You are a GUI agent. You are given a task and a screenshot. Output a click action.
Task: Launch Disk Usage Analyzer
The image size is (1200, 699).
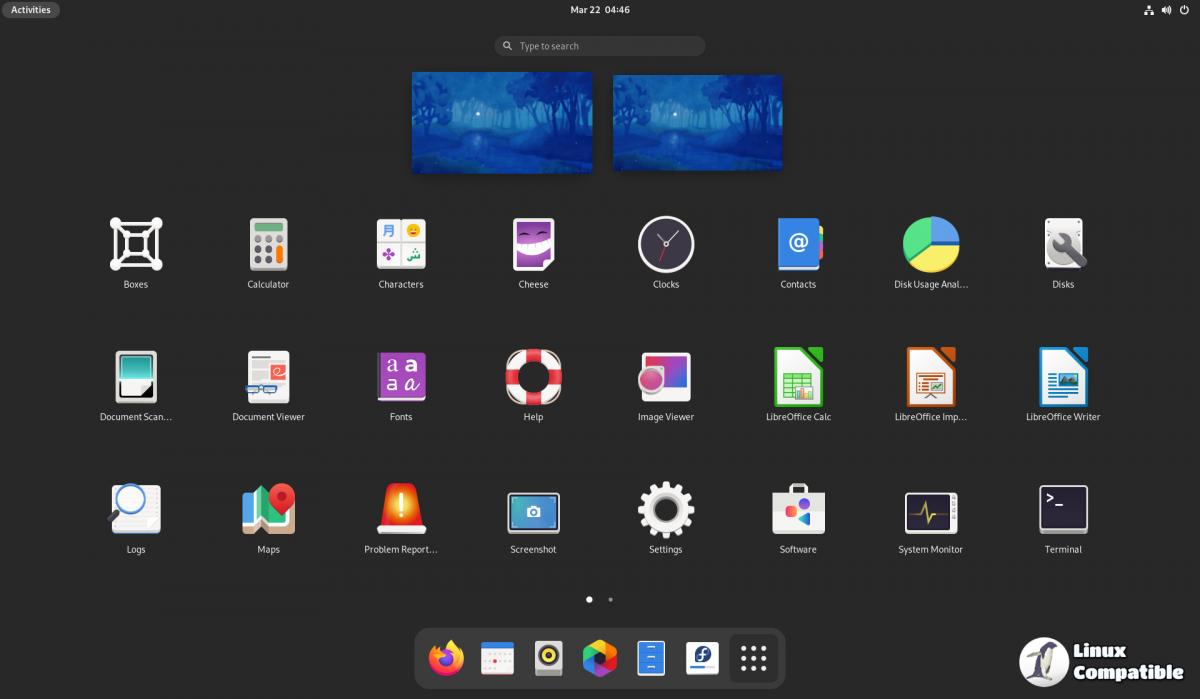tap(931, 244)
